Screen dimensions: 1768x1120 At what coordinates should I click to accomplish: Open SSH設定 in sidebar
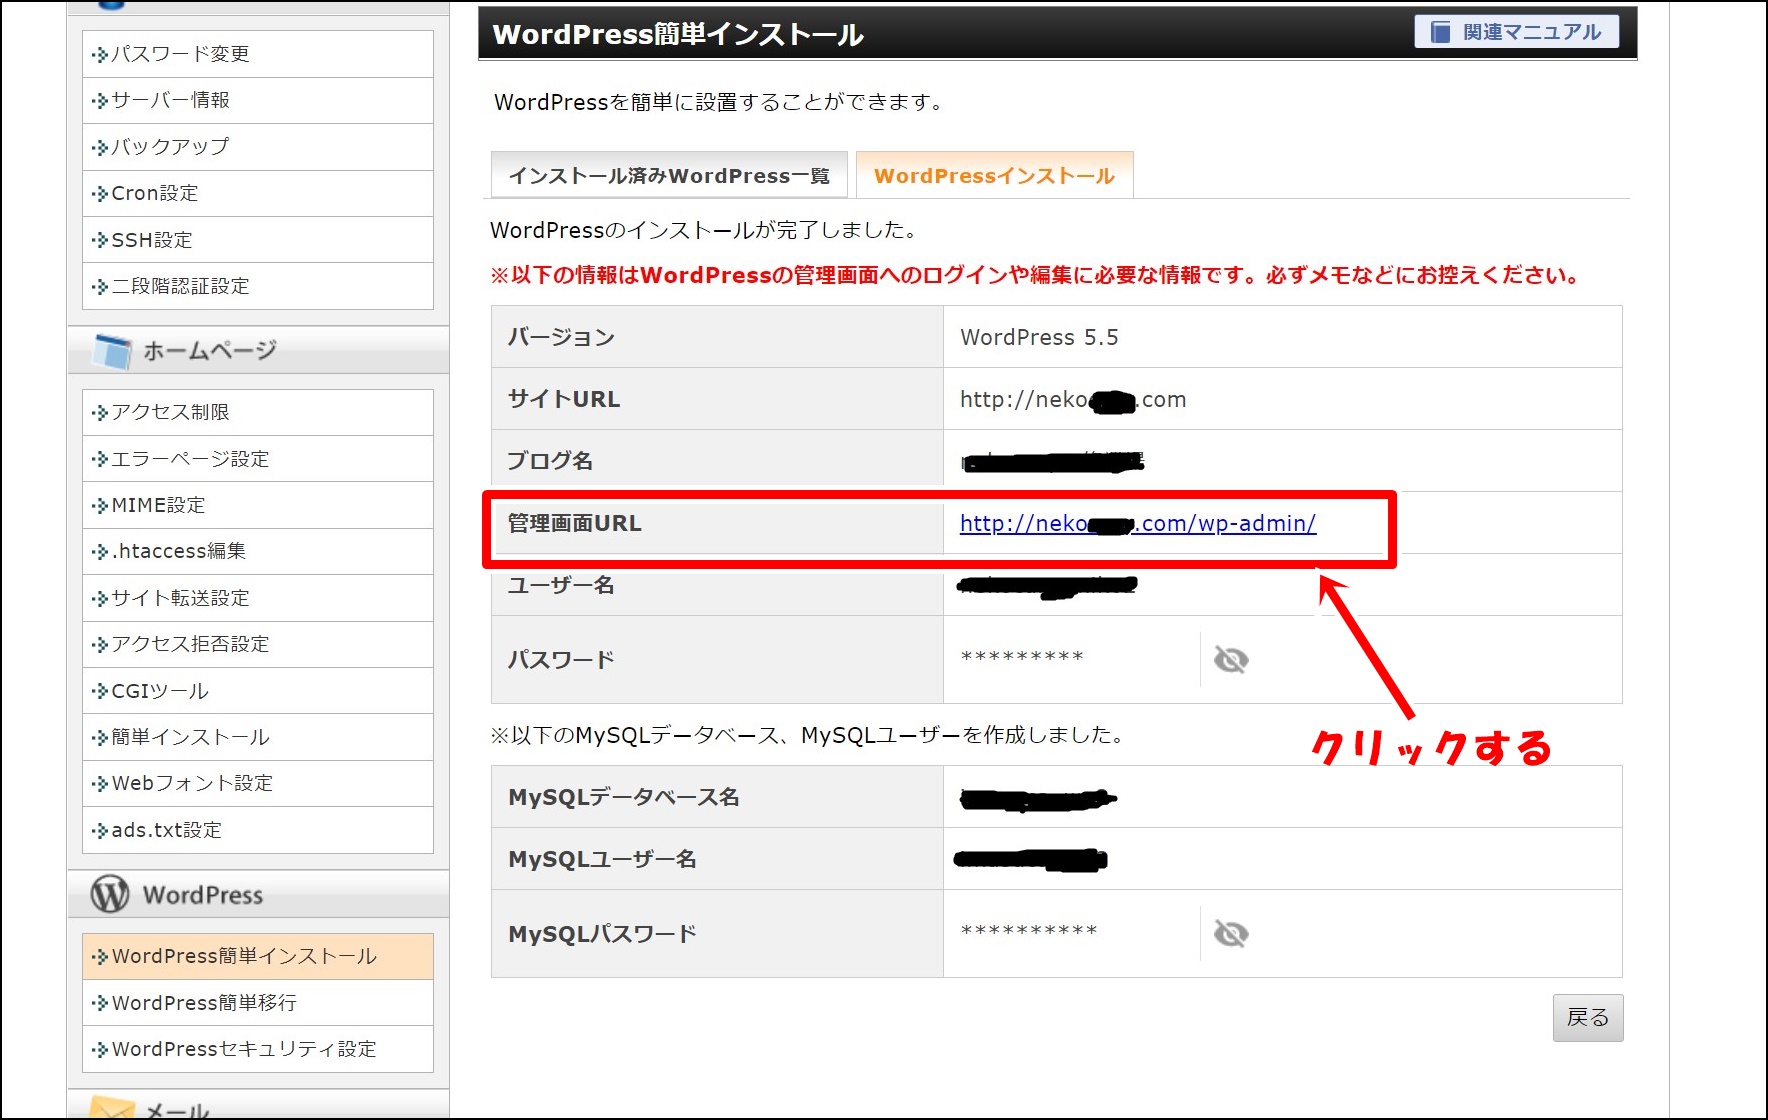point(258,240)
